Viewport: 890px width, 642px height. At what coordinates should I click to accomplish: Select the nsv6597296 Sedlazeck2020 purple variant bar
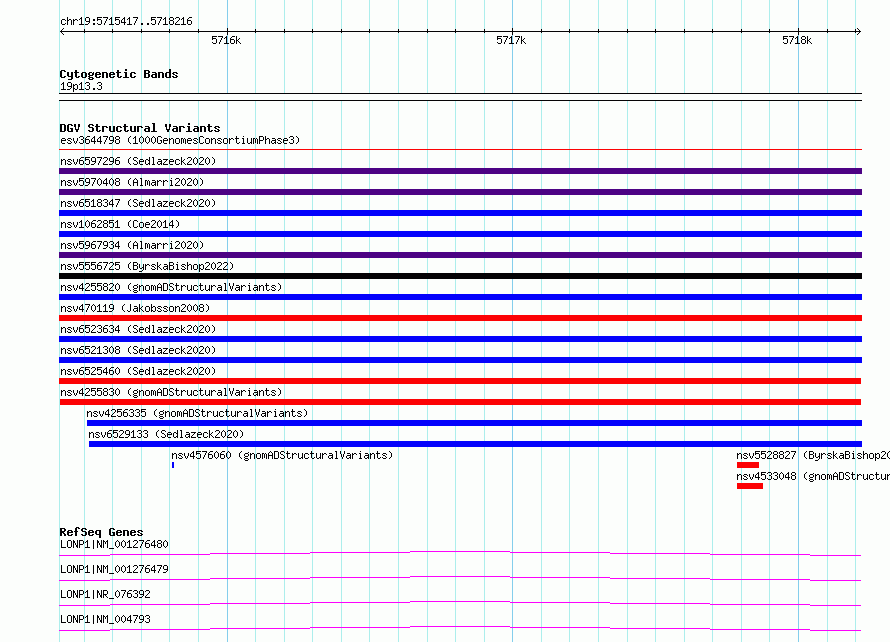(x=460, y=171)
